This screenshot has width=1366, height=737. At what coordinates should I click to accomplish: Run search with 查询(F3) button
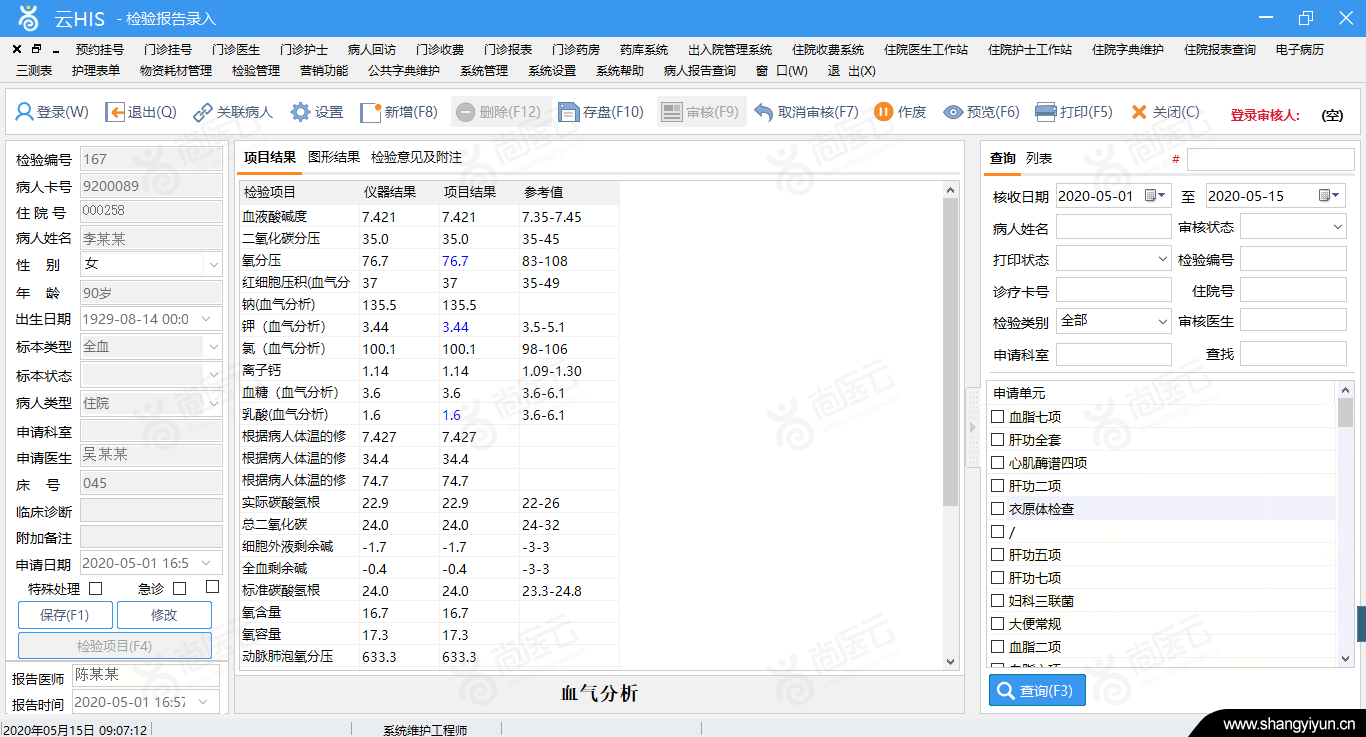pos(1037,691)
